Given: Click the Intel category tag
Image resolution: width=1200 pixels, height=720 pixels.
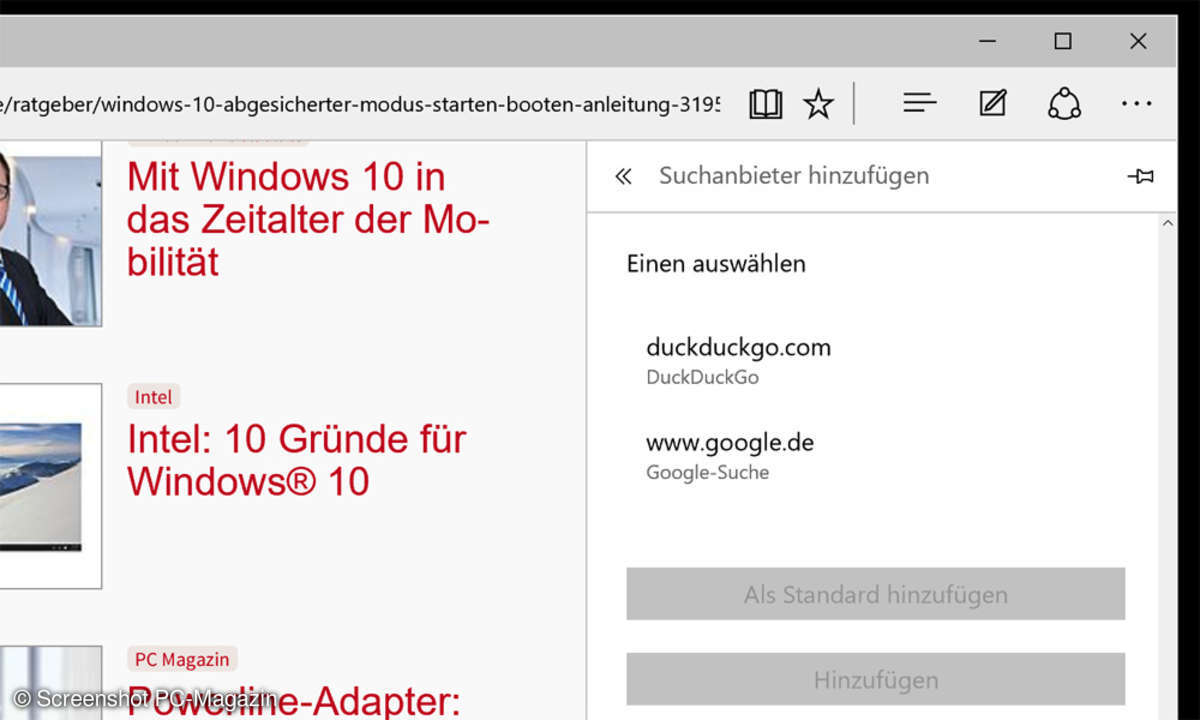Looking at the screenshot, I should point(154,397).
